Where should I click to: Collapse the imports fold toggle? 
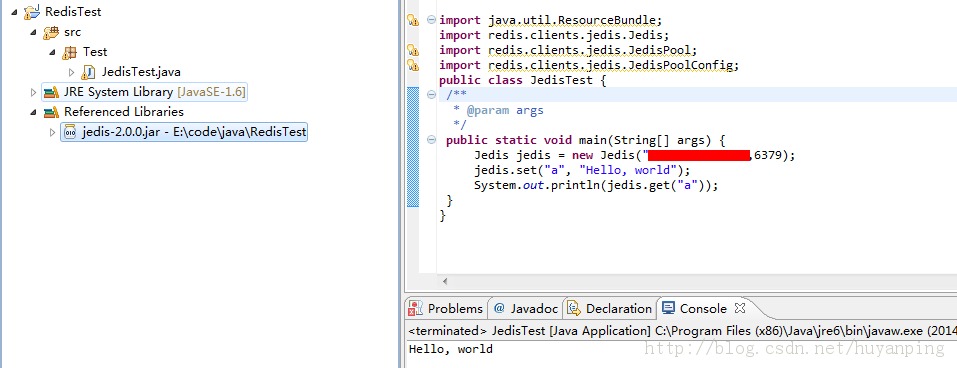432,20
